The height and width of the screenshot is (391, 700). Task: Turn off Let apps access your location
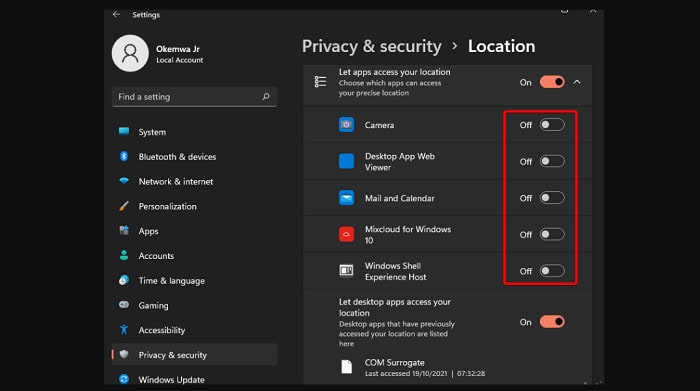pyautogui.click(x=552, y=82)
